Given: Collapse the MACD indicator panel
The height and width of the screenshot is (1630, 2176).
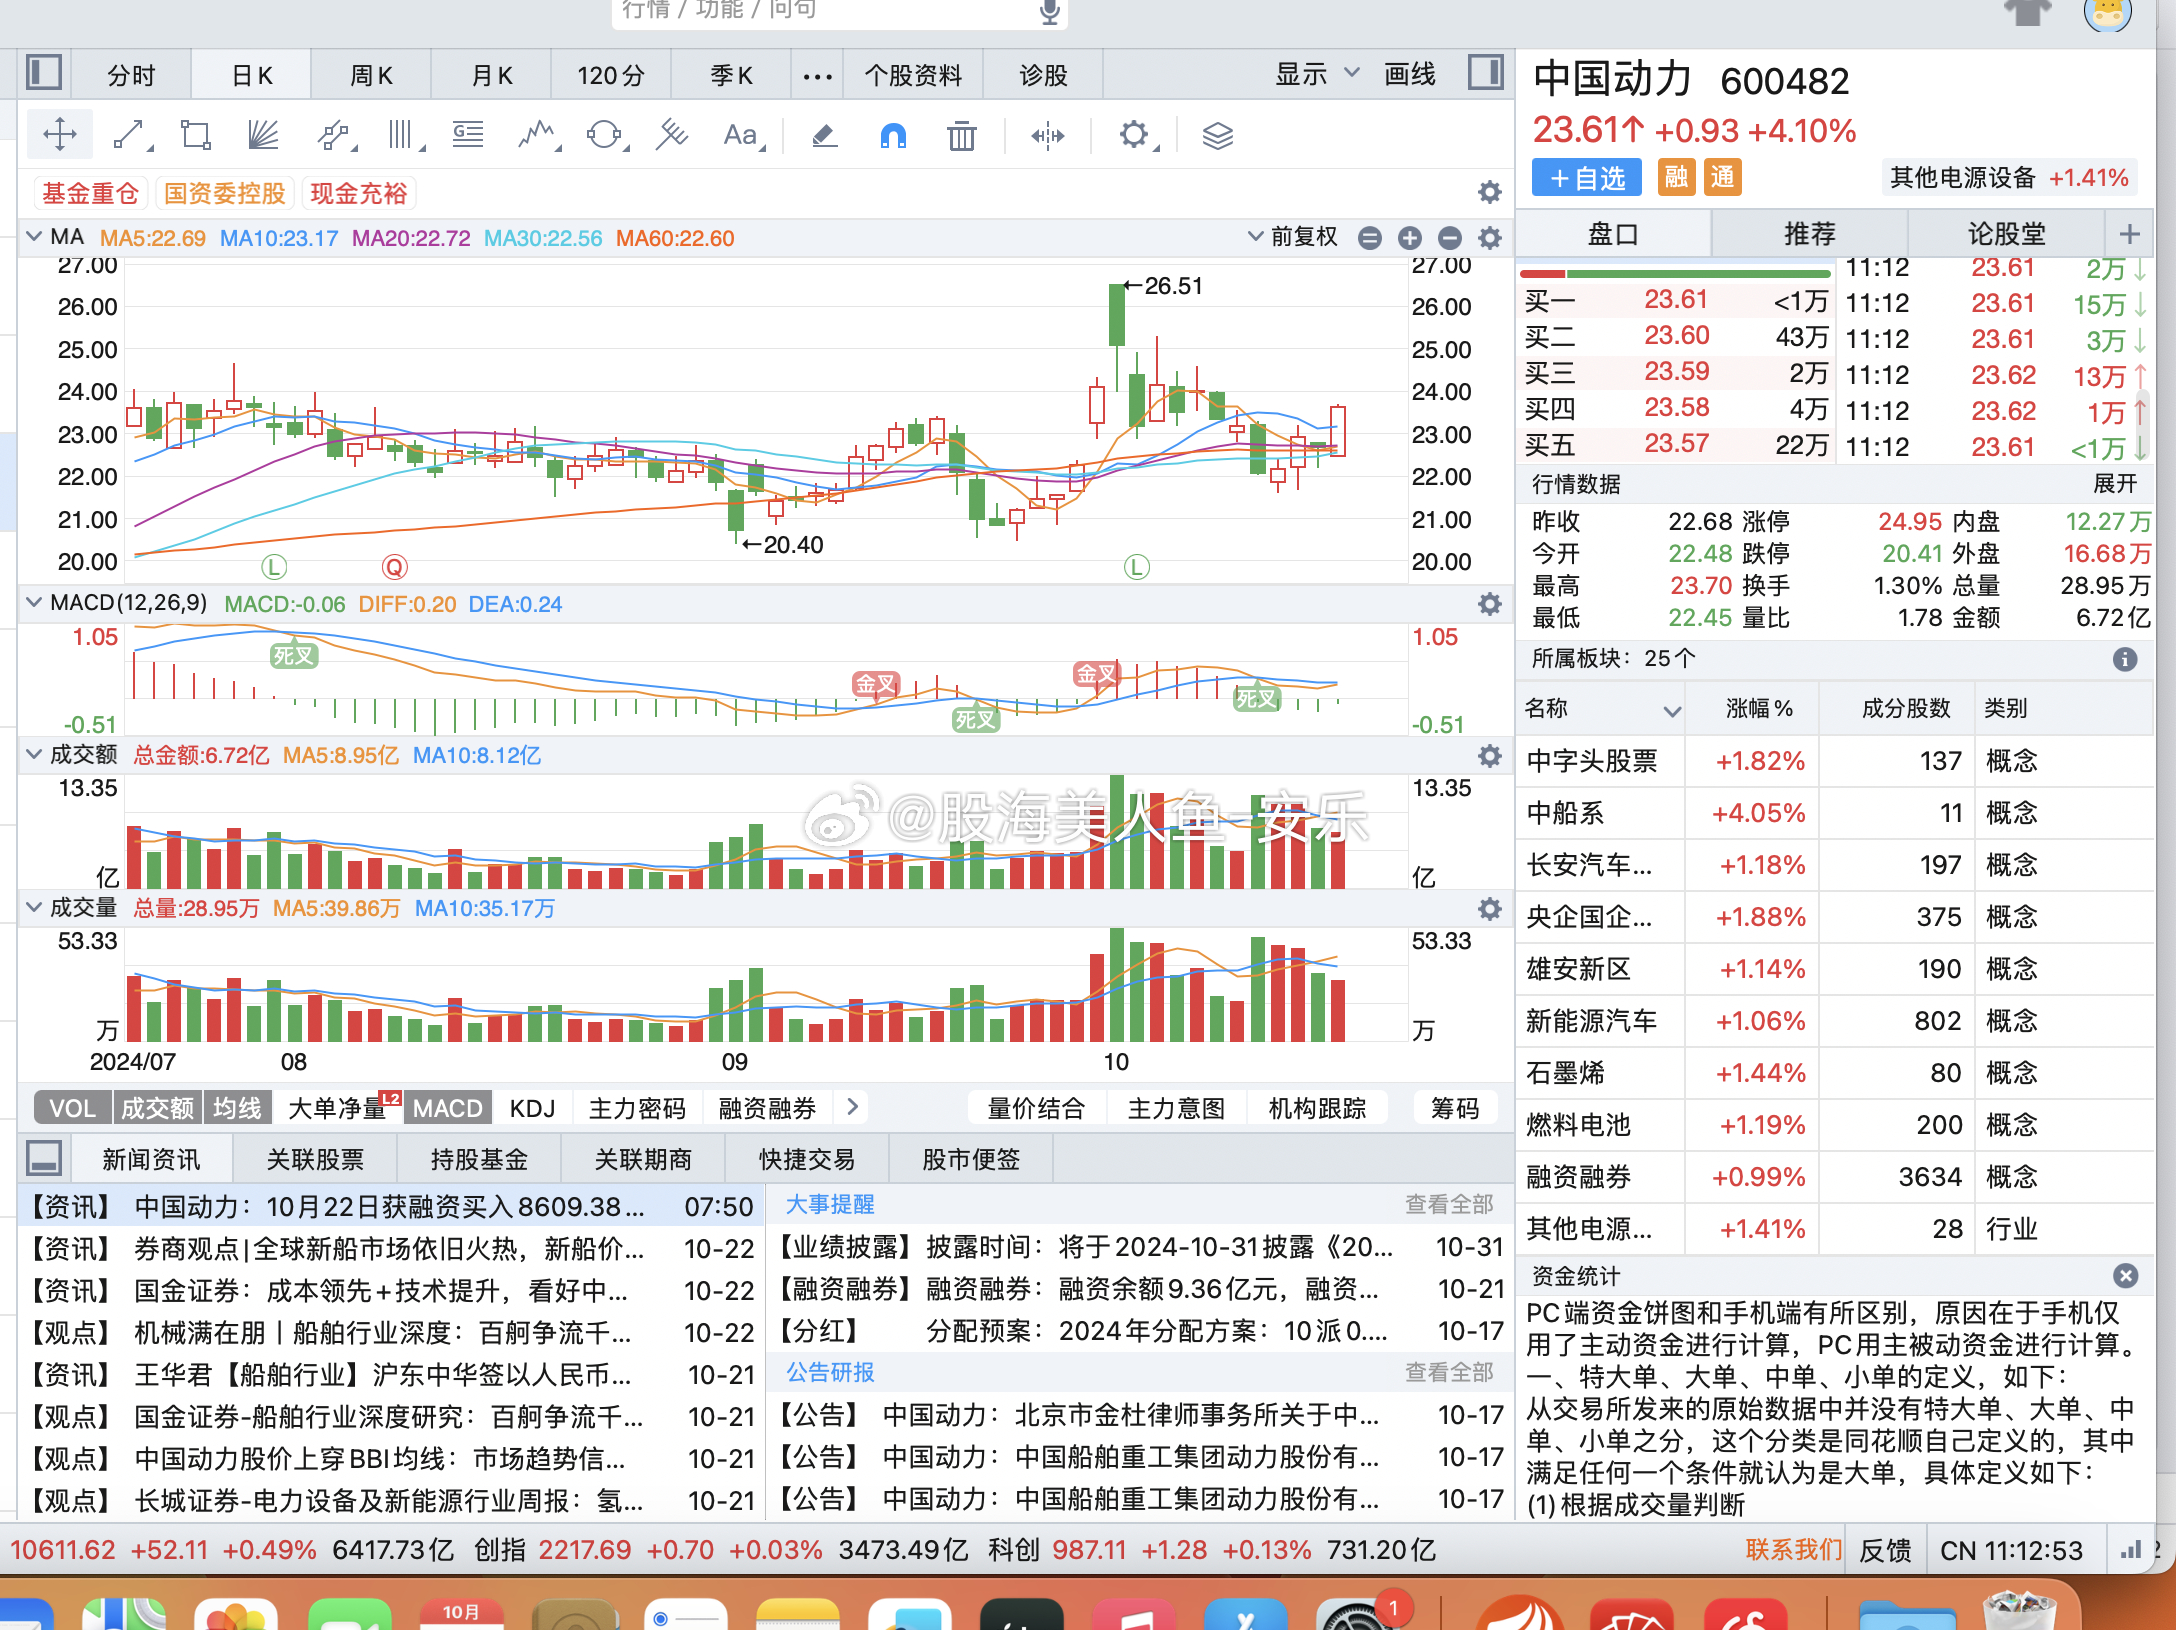Looking at the screenshot, I should pyautogui.click(x=34, y=602).
